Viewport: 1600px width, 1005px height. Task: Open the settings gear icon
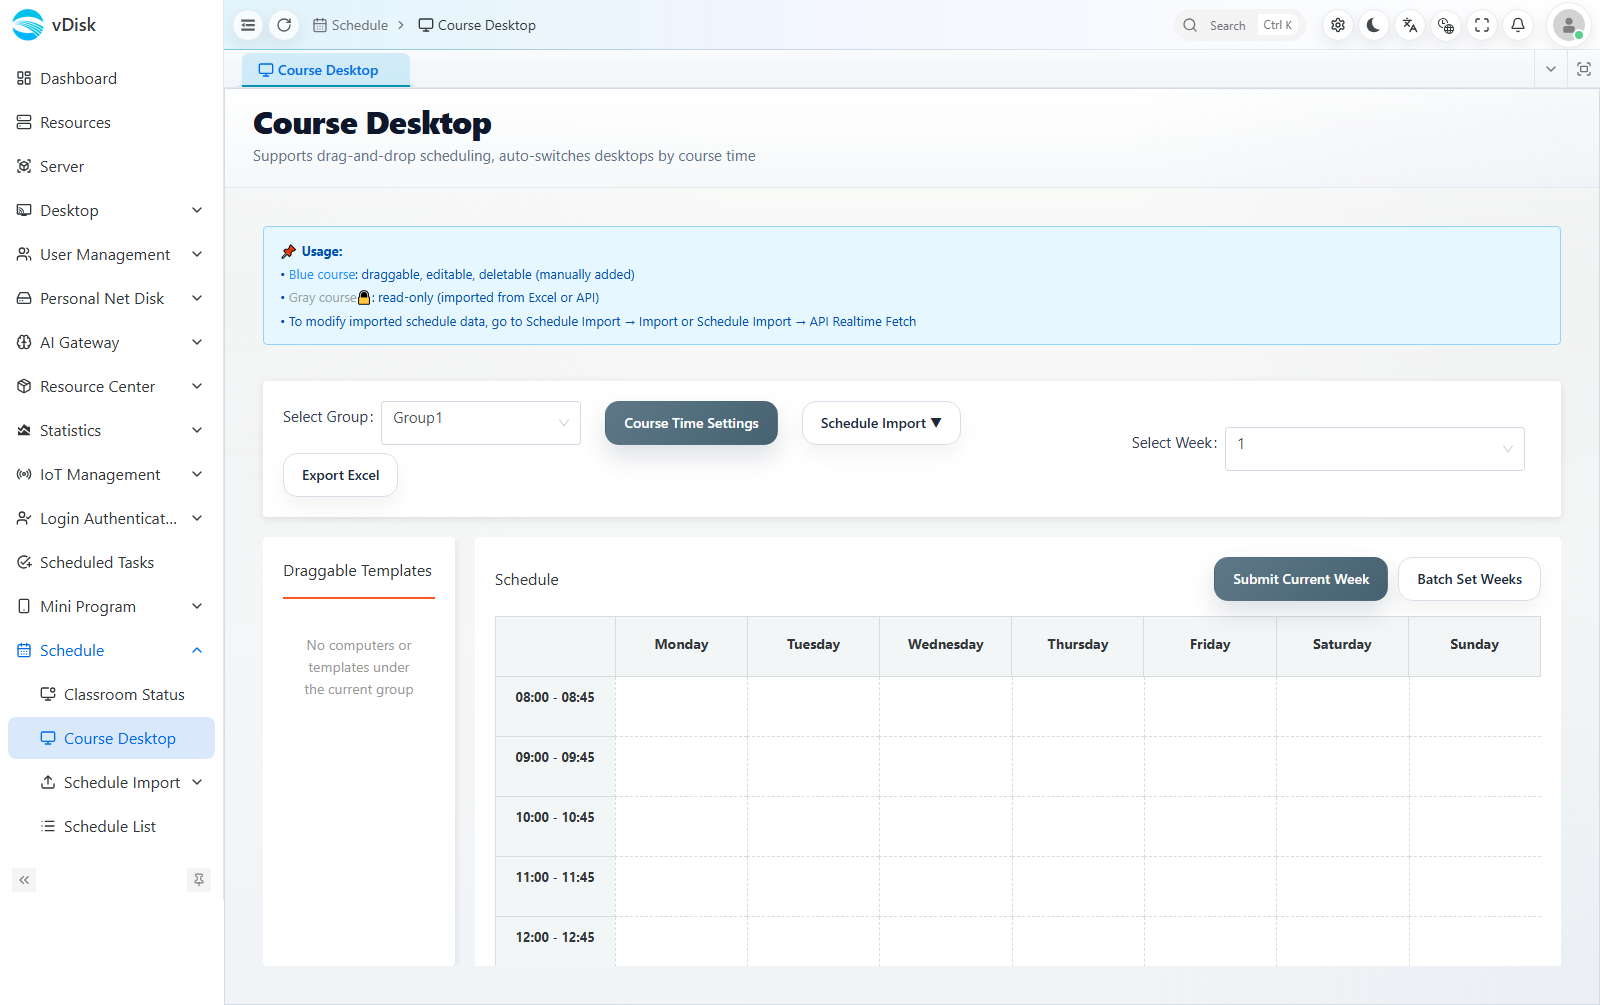pyautogui.click(x=1338, y=25)
